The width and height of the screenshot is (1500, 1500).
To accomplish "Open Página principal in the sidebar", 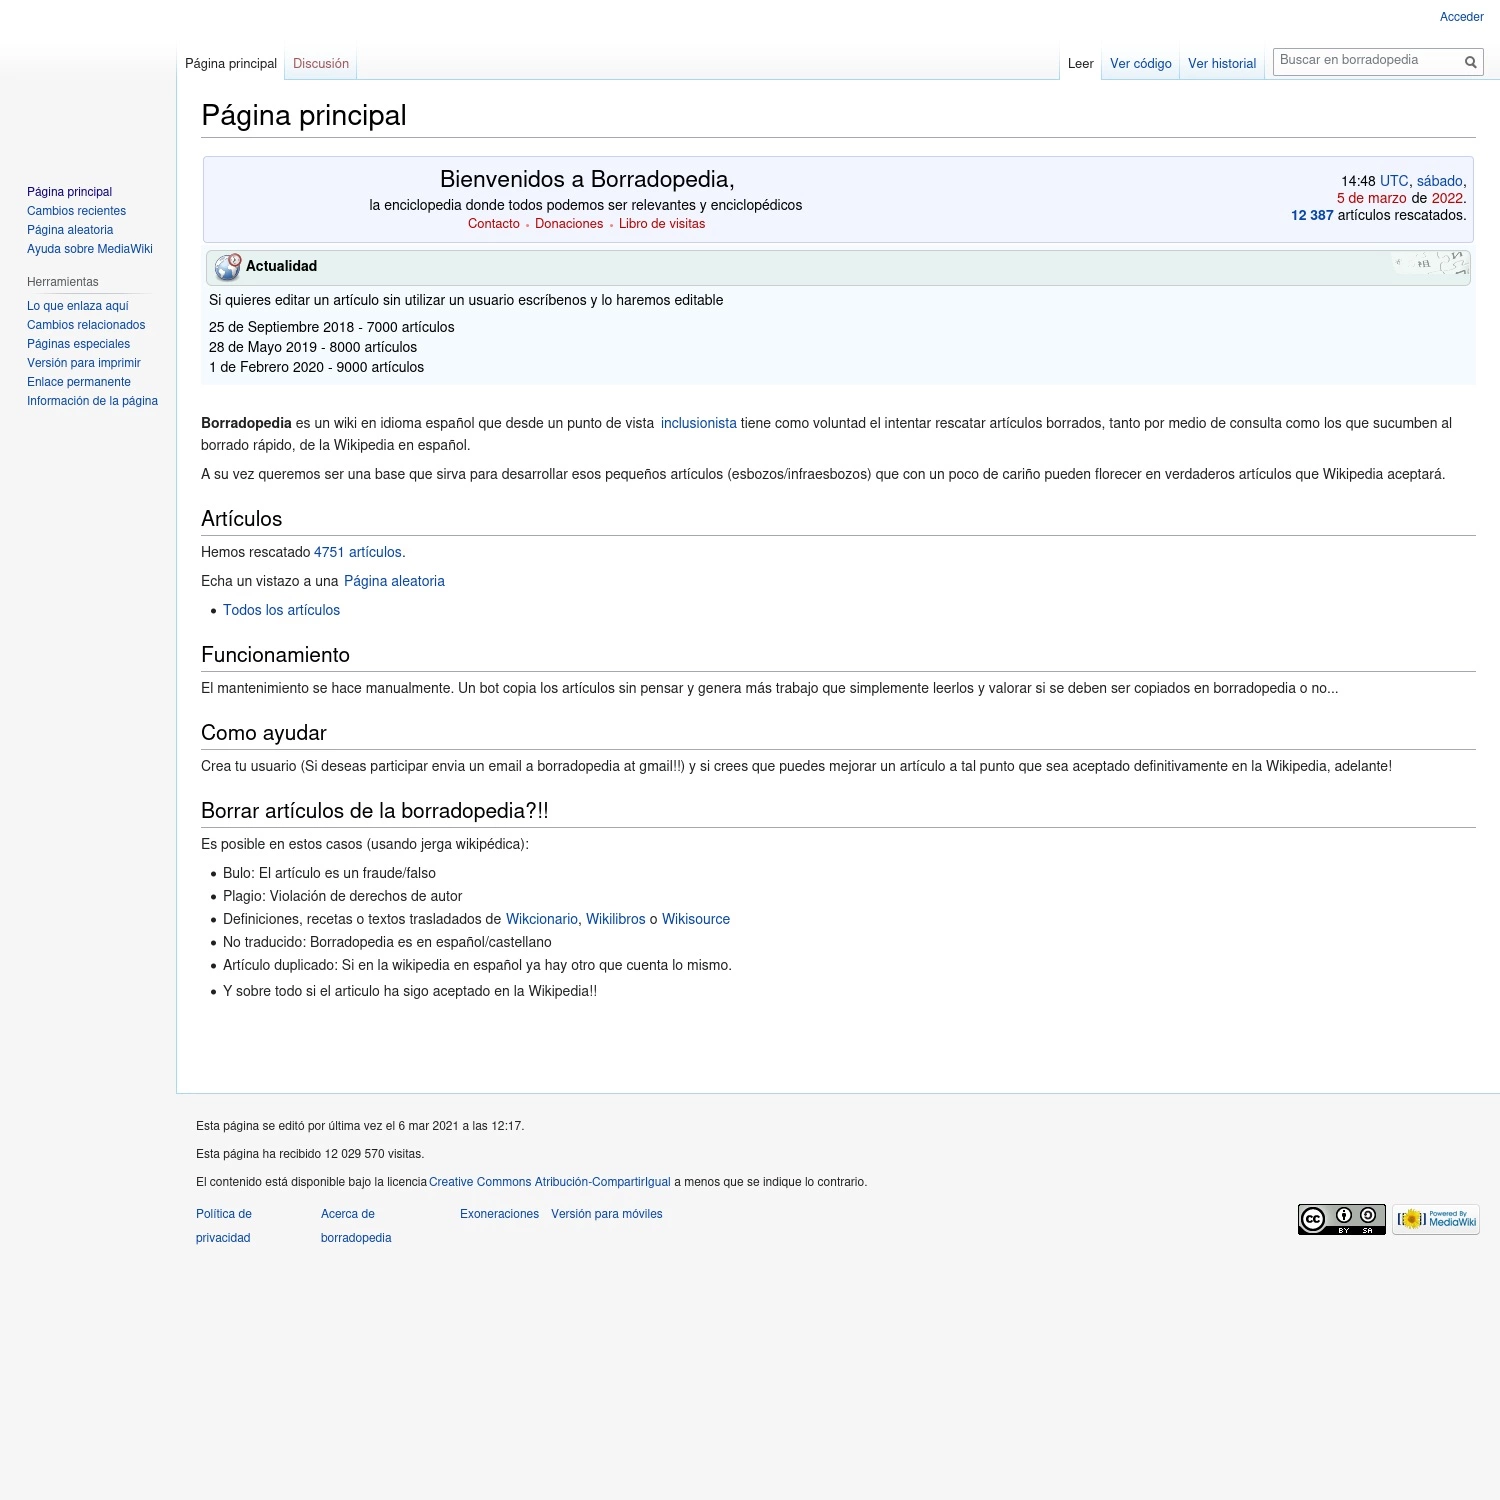I will click(x=69, y=192).
